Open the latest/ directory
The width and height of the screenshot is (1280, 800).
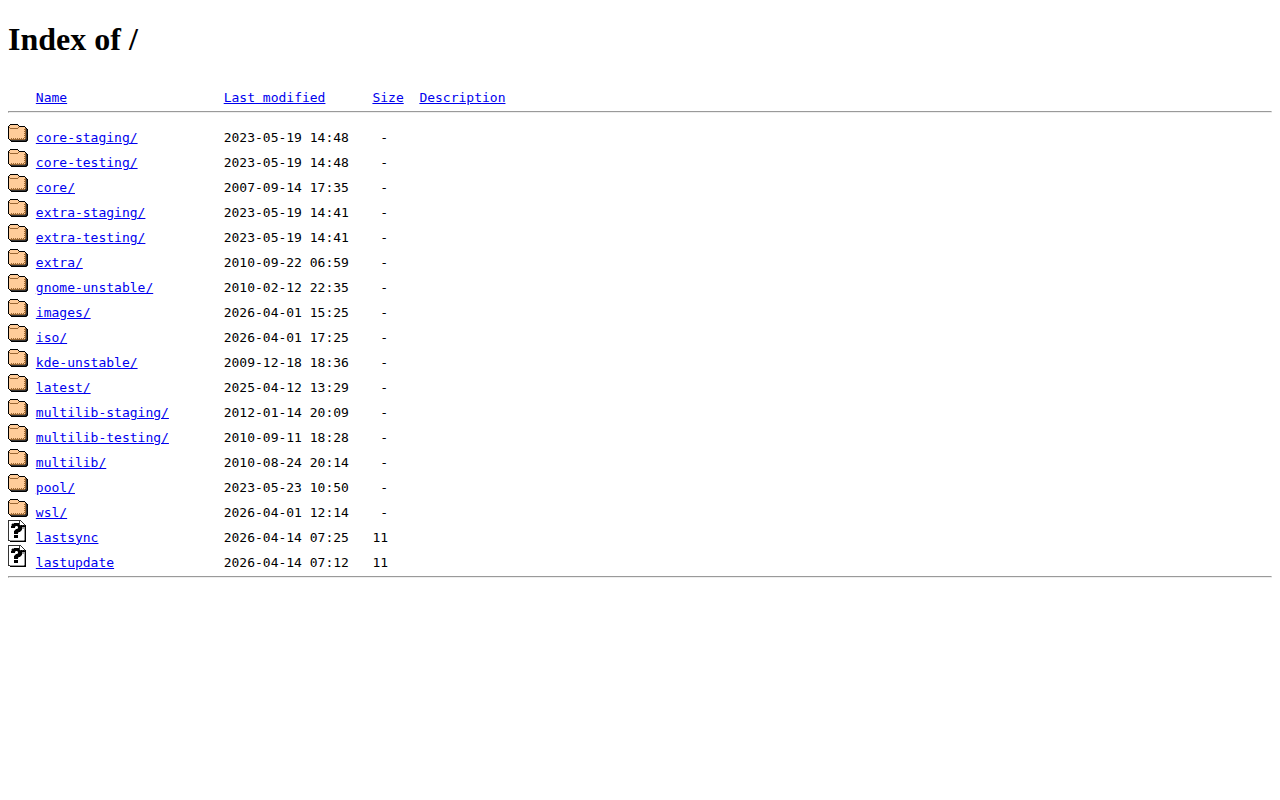coord(62,387)
